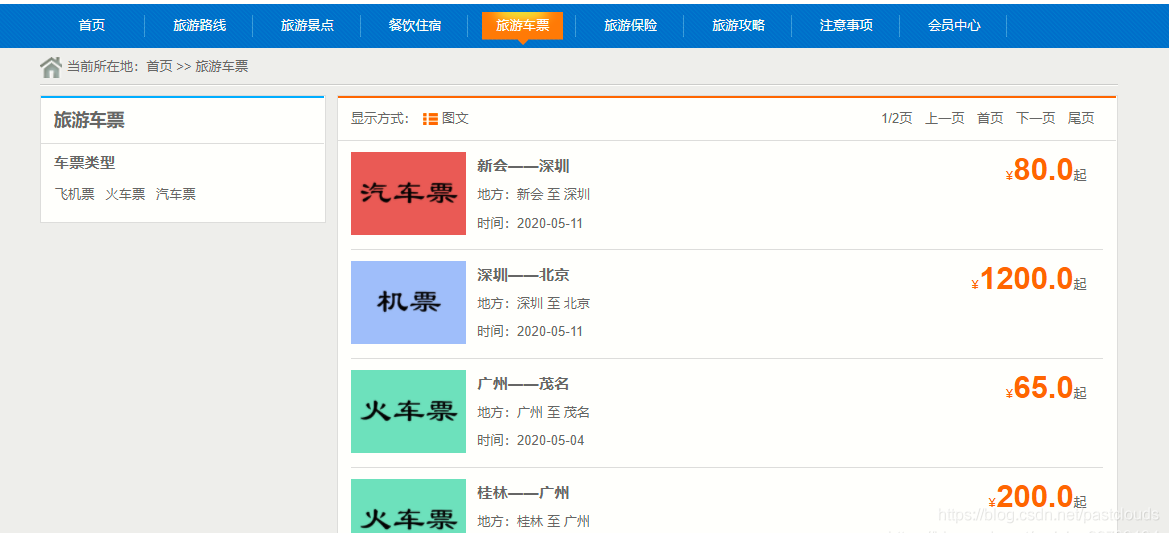
Task: Open the 广州——茂名 ticket title
Action: [523, 384]
